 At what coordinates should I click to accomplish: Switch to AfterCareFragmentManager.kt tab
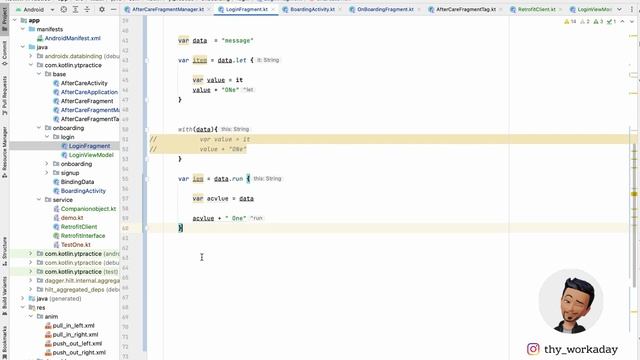pos(167,9)
